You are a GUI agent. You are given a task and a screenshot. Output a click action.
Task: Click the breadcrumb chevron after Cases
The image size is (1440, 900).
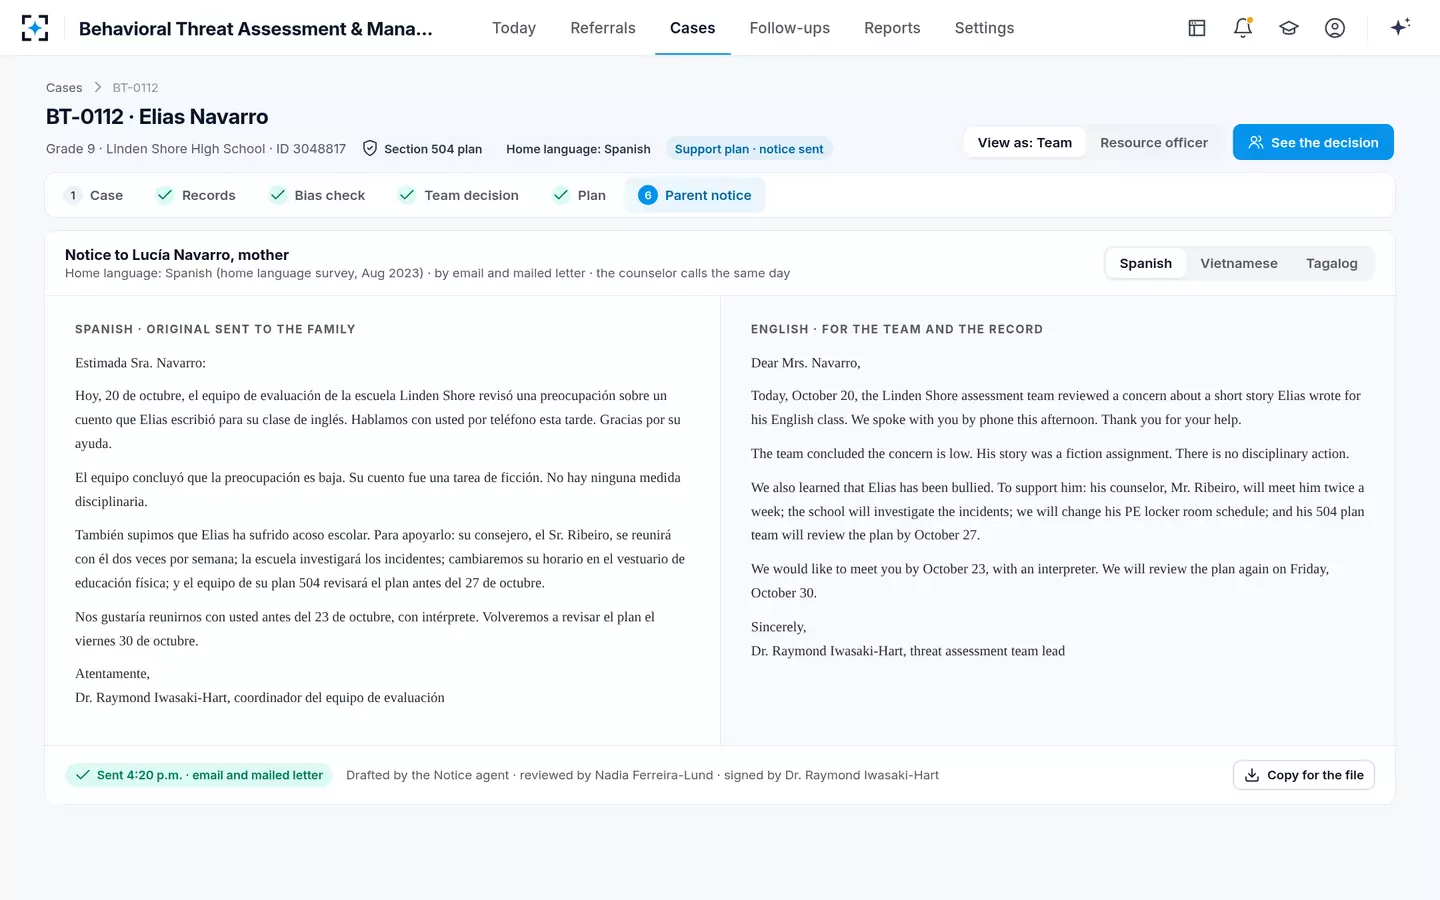[98, 88]
